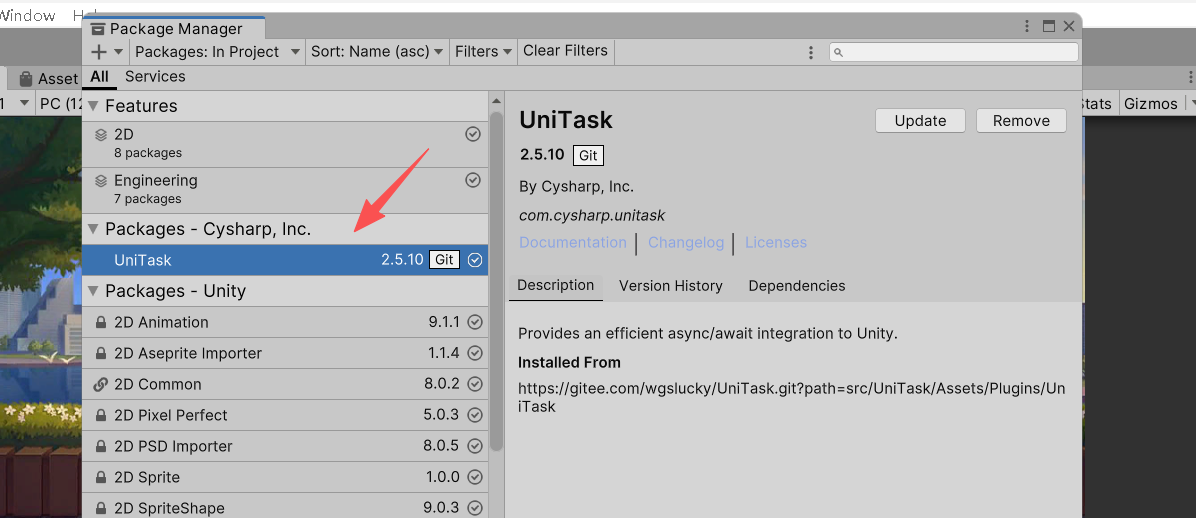Click the lock icon beside 2D Animation
The width and height of the screenshot is (1196, 518).
pyautogui.click(x=101, y=323)
